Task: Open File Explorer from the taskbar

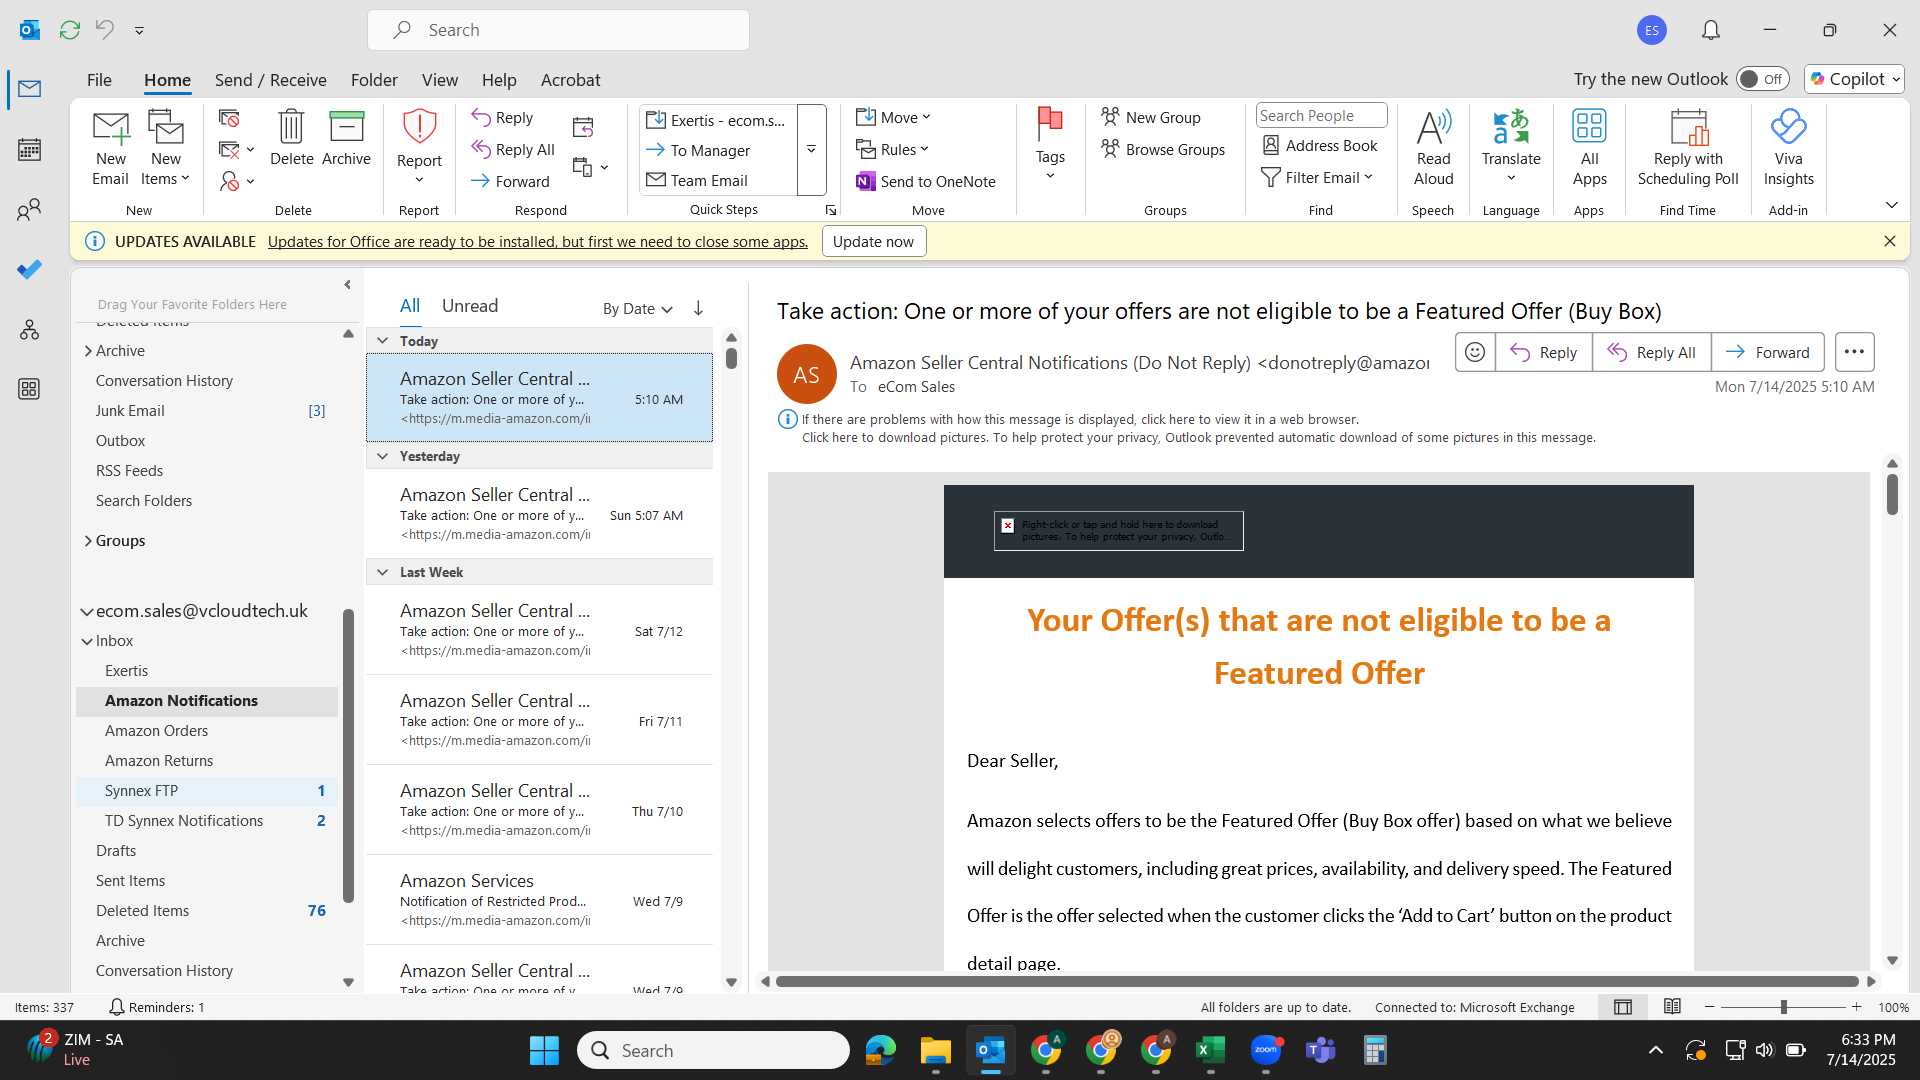Action: pos(935,1050)
